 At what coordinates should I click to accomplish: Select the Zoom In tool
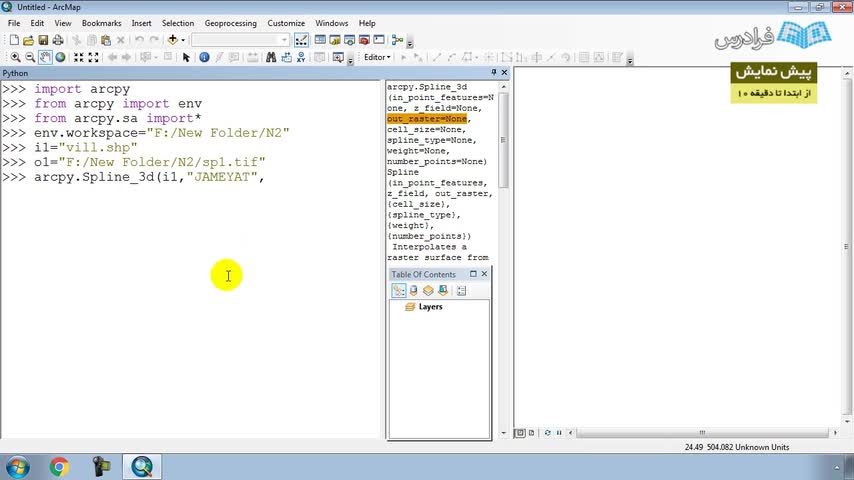[15, 57]
